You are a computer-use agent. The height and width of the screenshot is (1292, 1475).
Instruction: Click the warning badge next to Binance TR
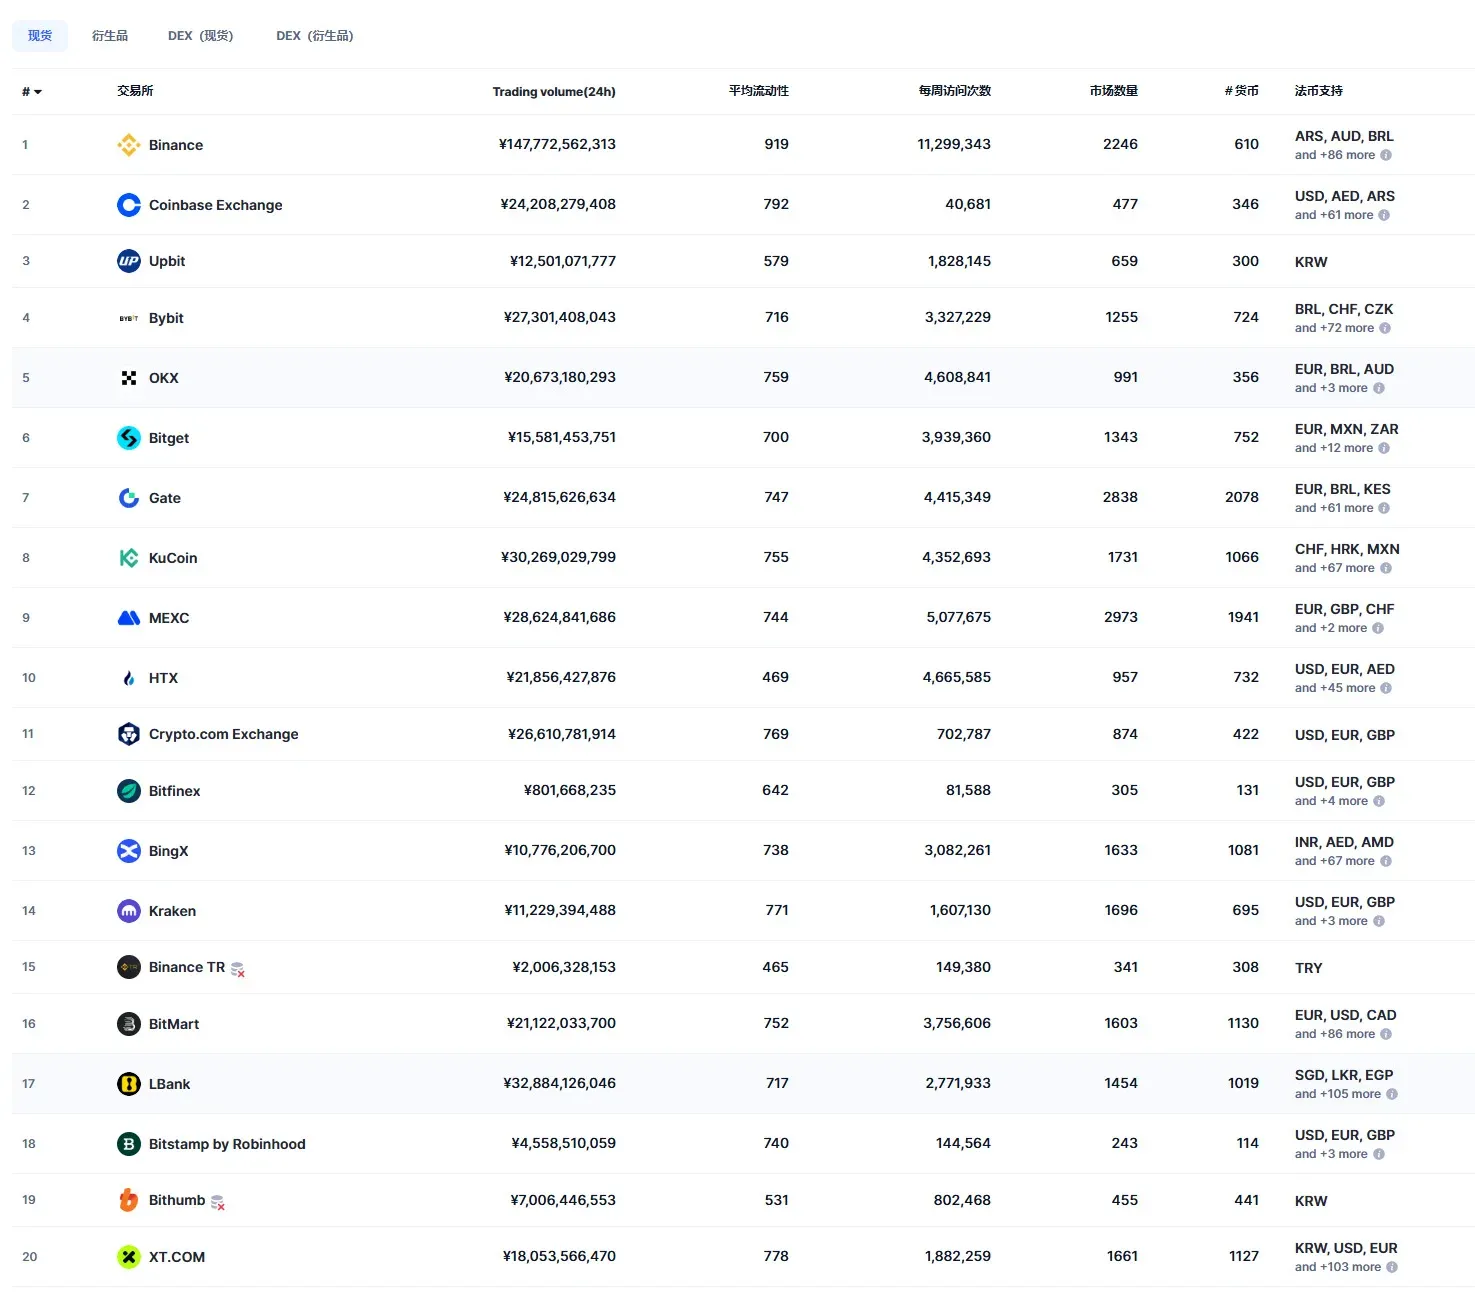(238, 969)
